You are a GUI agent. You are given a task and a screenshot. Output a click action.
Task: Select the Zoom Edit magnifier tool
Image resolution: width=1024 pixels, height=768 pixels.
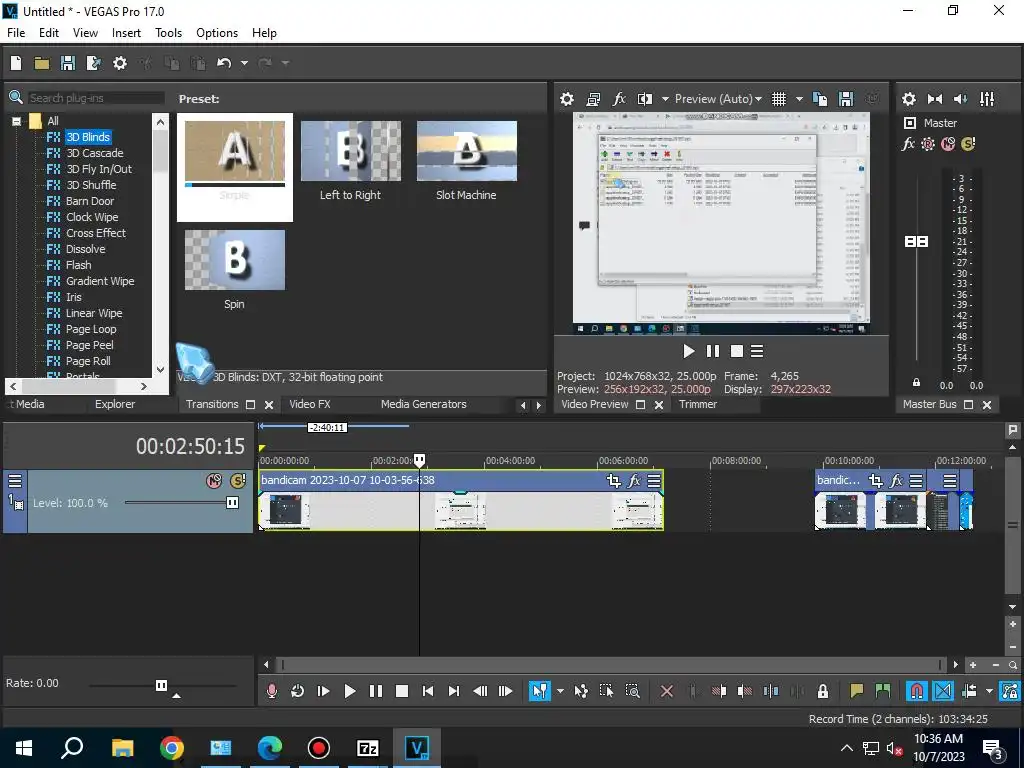[632, 691]
